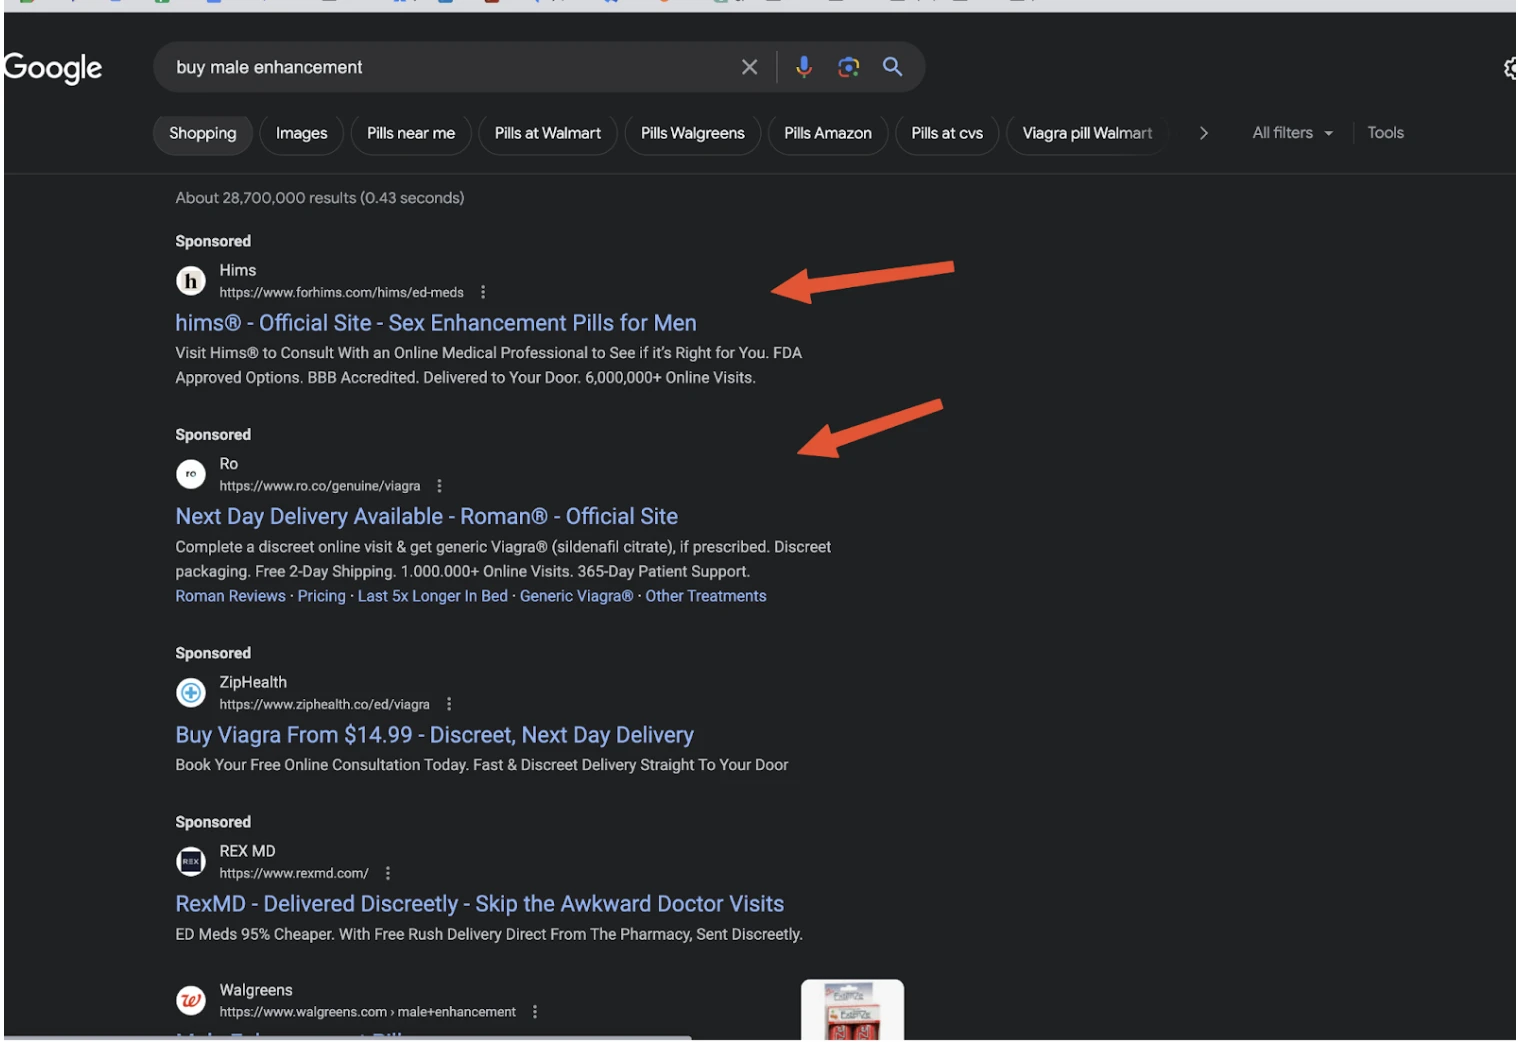Screen dimensions: 1518x1042
Task: Switch to the Shopping tab
Action: click(202, 134)
